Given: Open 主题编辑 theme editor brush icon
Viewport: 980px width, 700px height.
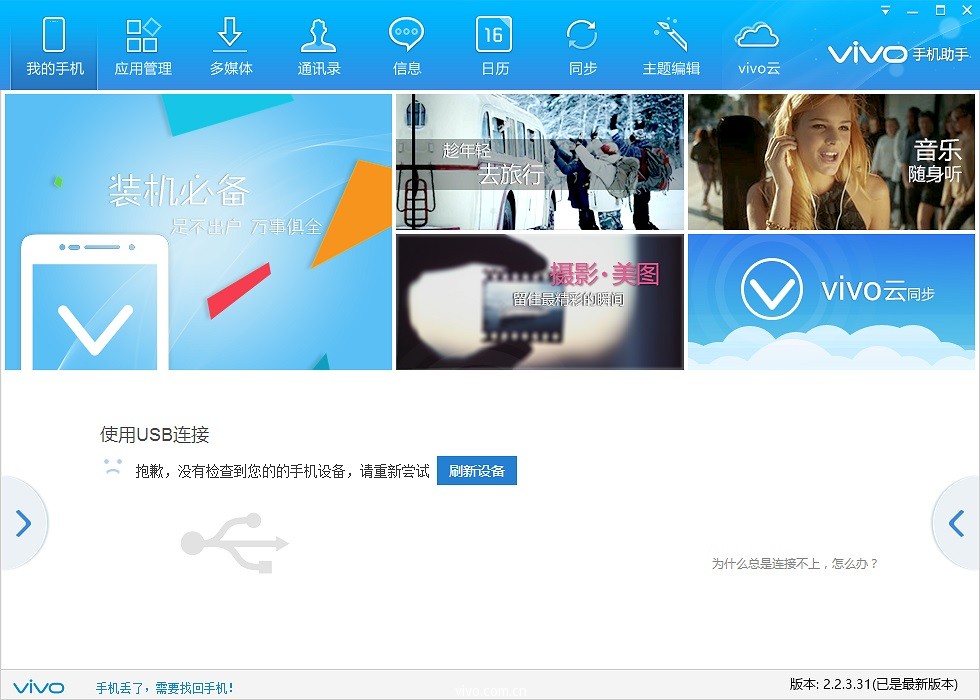Looking at the screenshot, I should [671, 47].
